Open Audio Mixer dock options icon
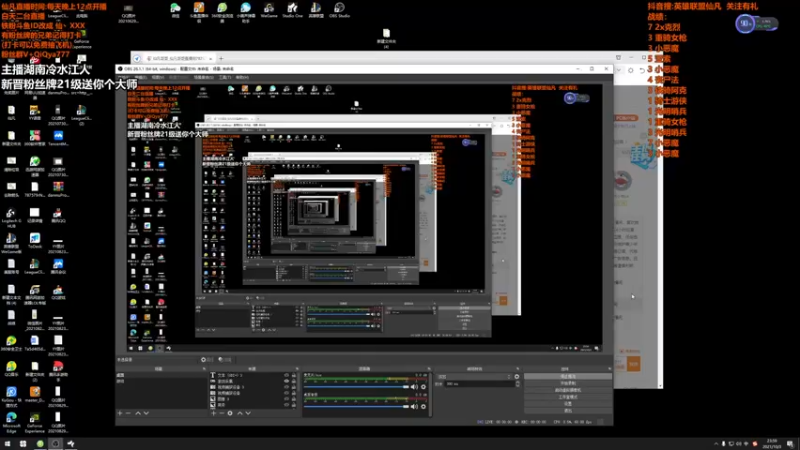Image resolution: width=800 pixels, height=450 pixels. tap(429, 368)
